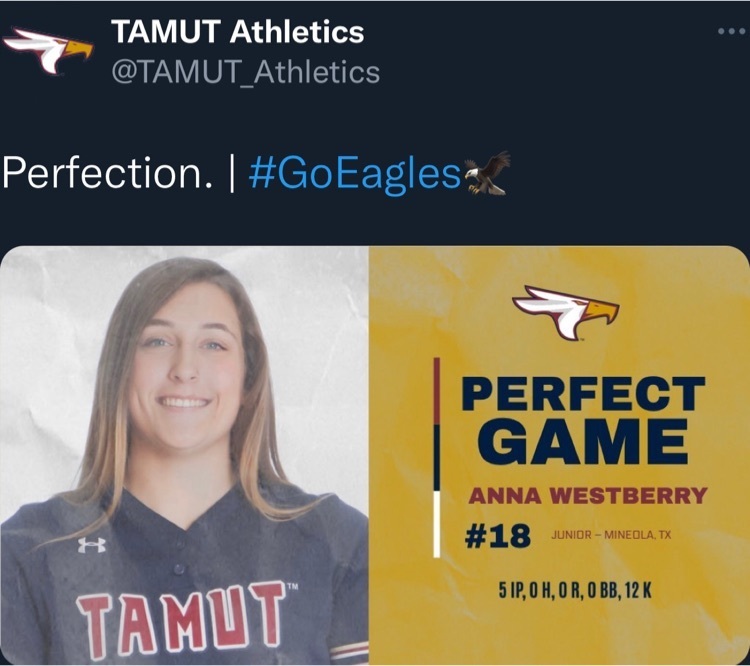Image resolution: width=750 pixels, height=666 pixels.
Task: Click the #18 jersey number text
Action: pos(498,535)
